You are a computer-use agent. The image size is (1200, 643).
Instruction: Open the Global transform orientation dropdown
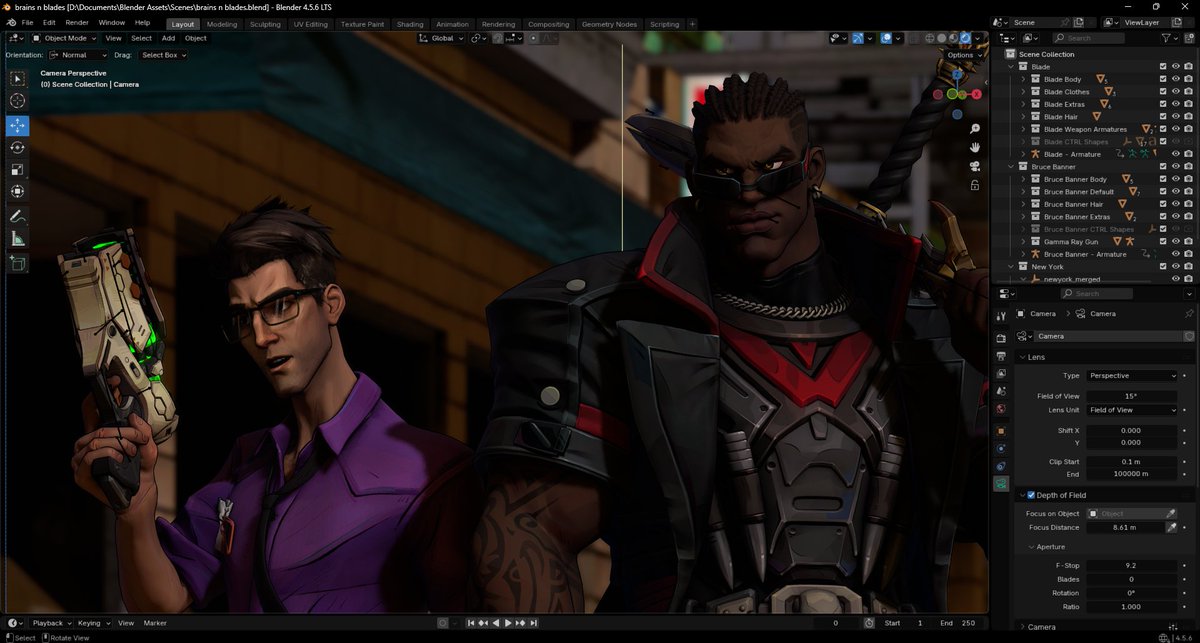point(441,38)
